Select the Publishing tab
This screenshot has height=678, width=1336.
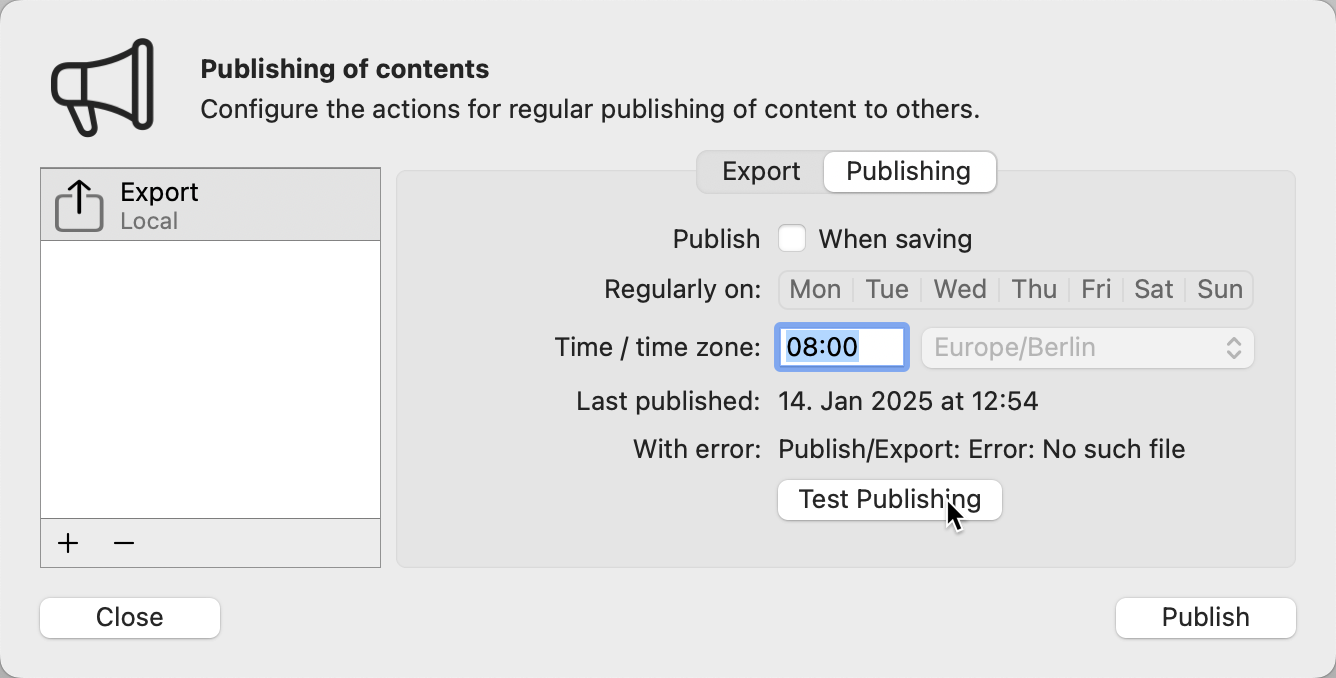[909, 171]
